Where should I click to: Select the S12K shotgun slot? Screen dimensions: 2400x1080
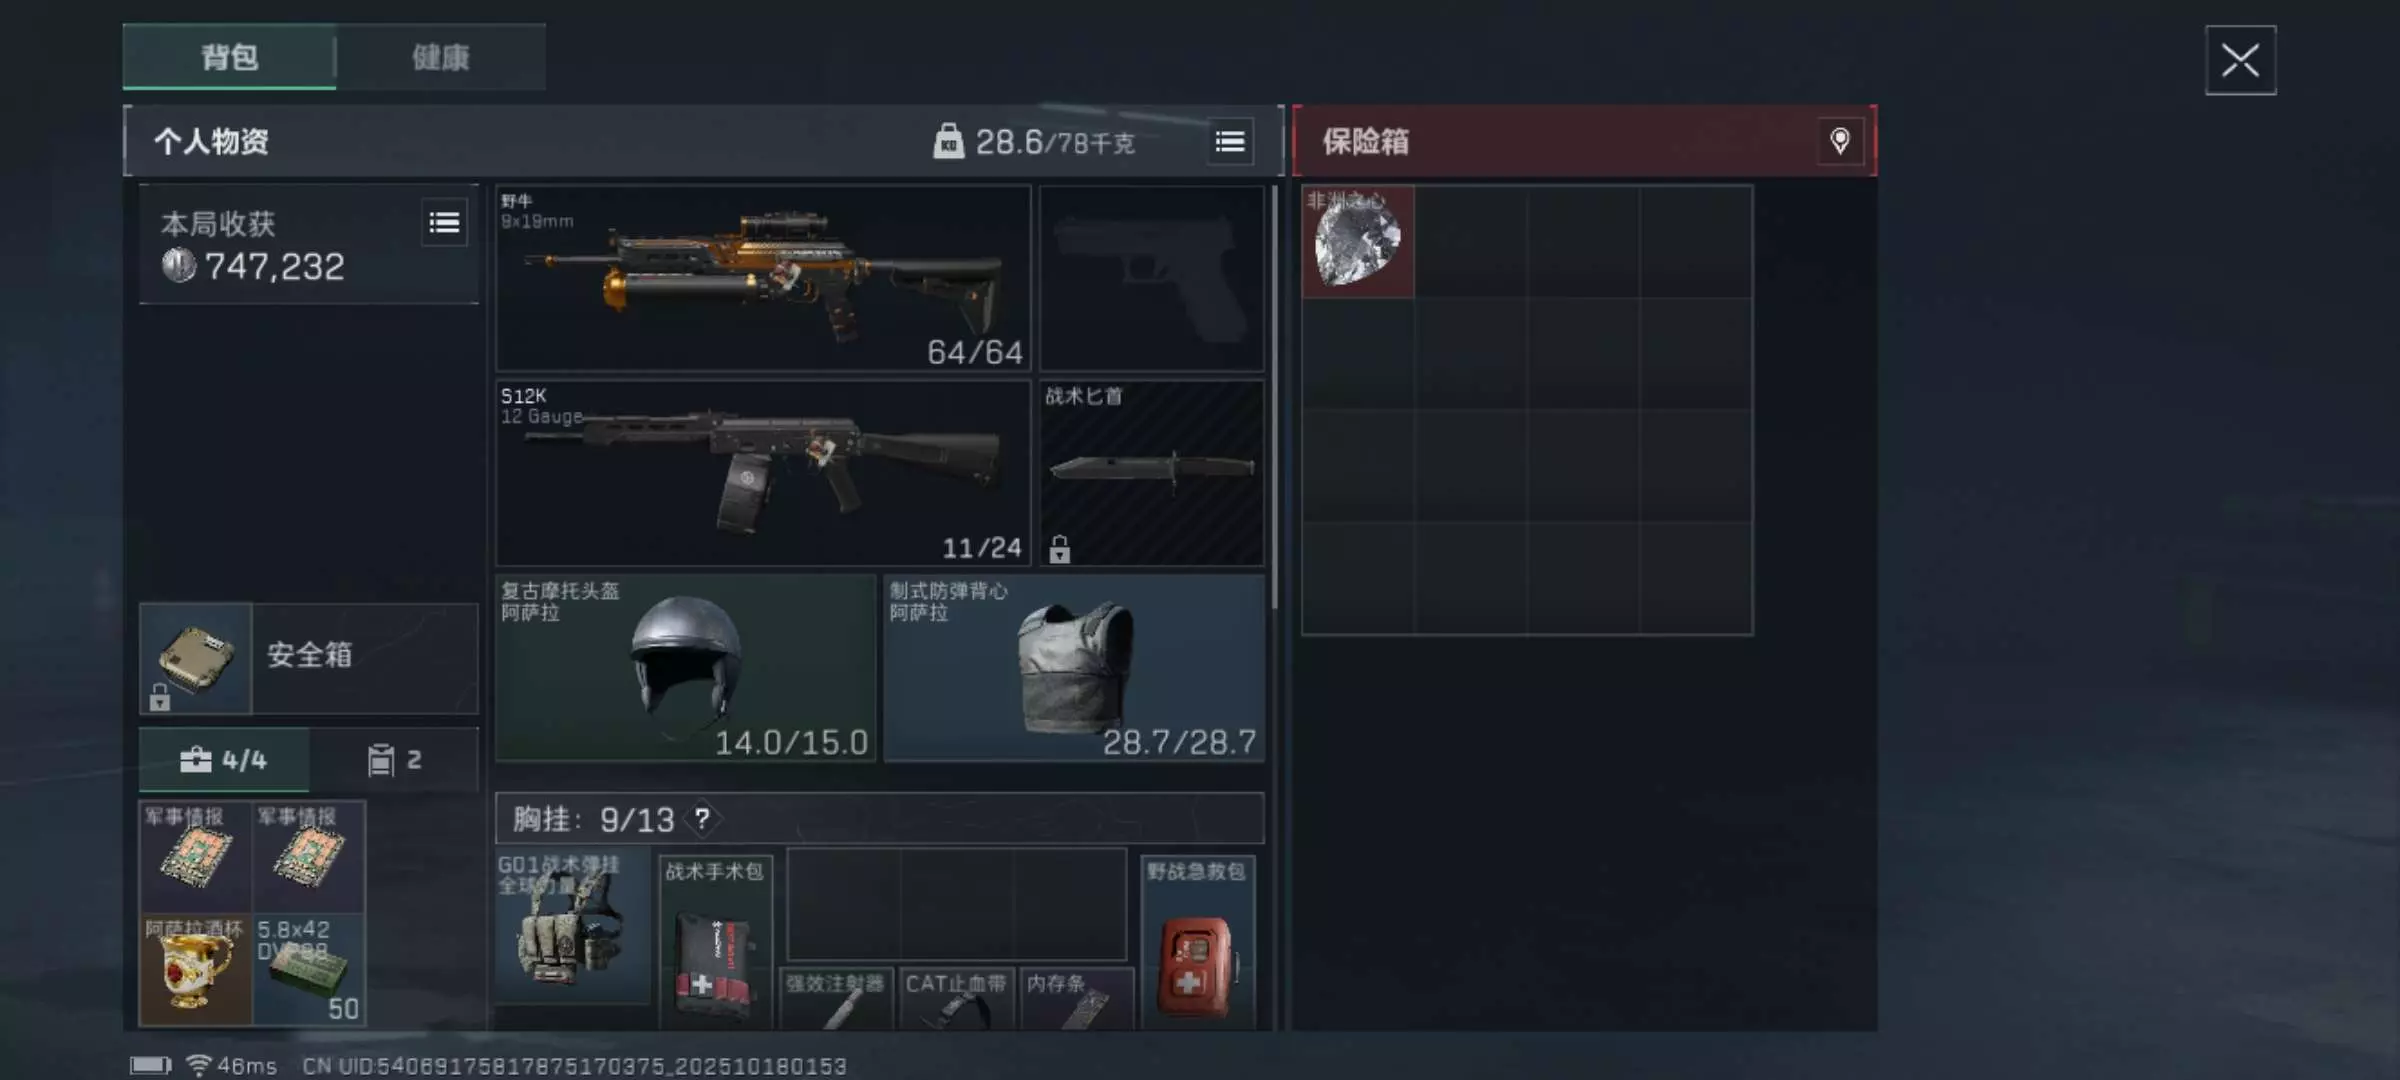pos(763,473)
